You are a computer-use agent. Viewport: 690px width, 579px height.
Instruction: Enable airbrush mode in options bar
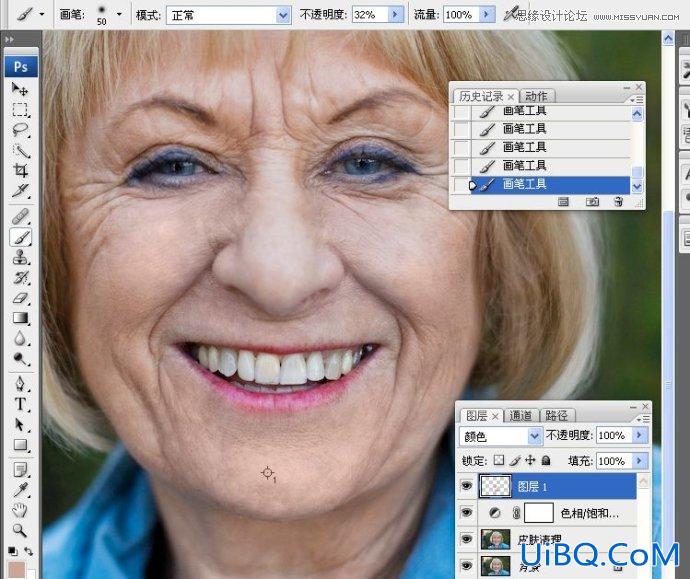point(510,15)
